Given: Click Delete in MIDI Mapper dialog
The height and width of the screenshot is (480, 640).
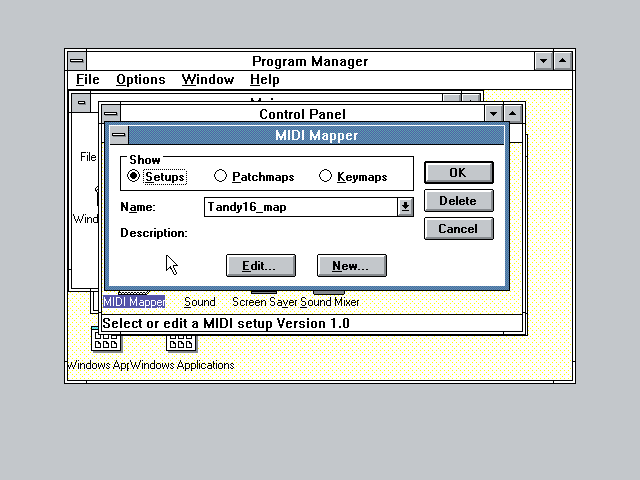Looking at the screenshot, I should (x=459, y=201).
